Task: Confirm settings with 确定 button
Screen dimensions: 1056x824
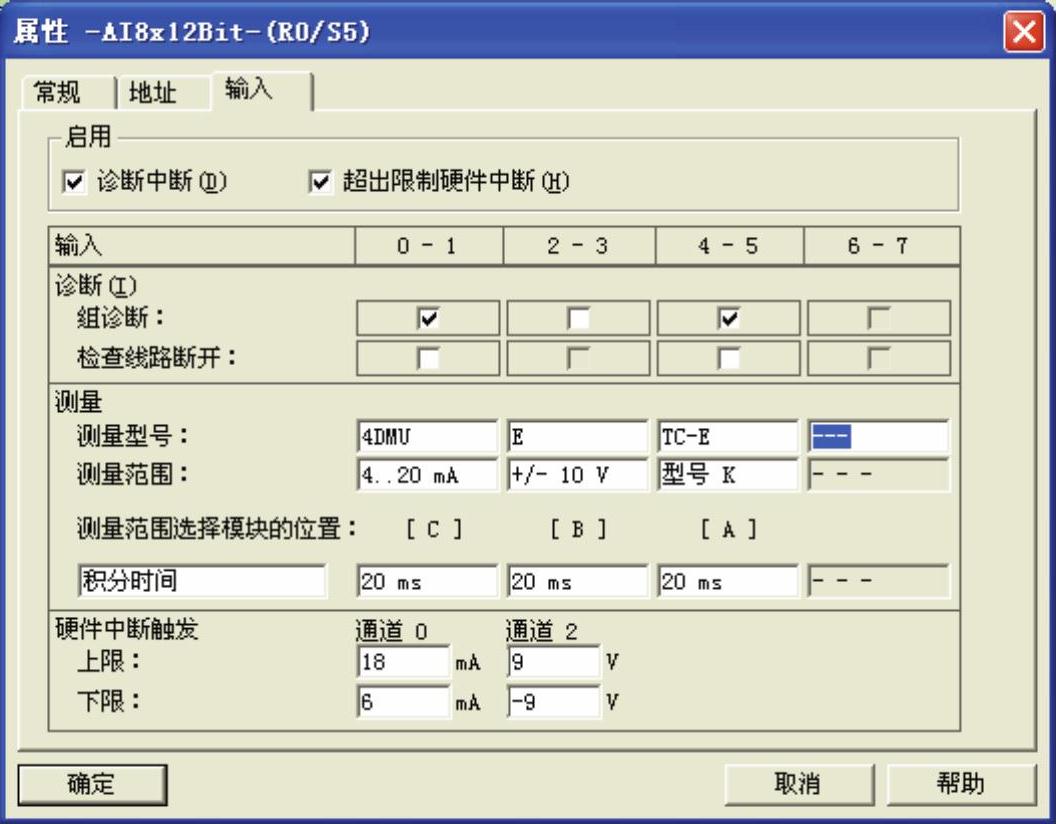Action: pos(92,784)
